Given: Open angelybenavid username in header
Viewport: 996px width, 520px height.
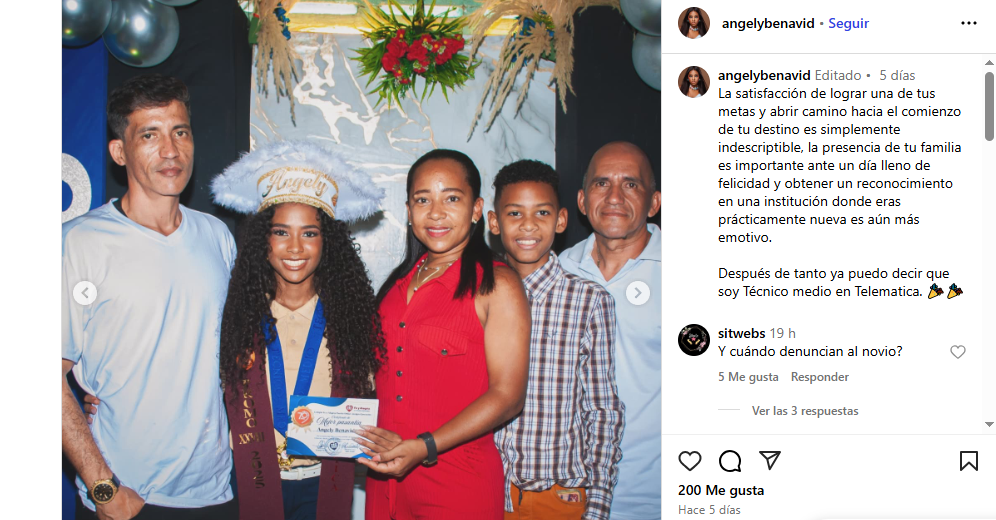Looking at the screenshot, I should point(768,23).
